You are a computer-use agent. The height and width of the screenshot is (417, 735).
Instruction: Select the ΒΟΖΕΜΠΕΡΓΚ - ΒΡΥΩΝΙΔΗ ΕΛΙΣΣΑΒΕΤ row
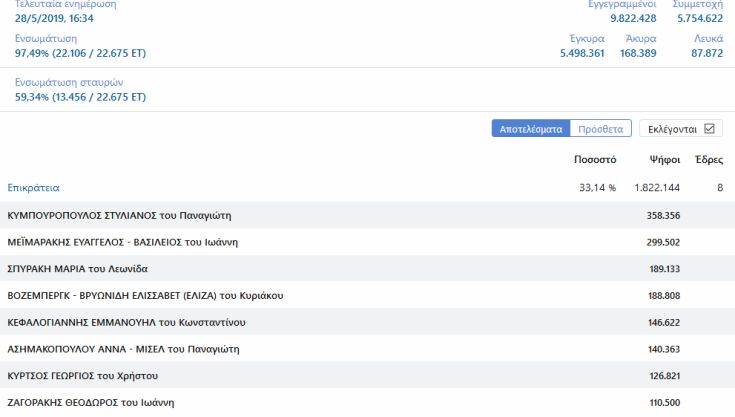click(x=145, y=295)
